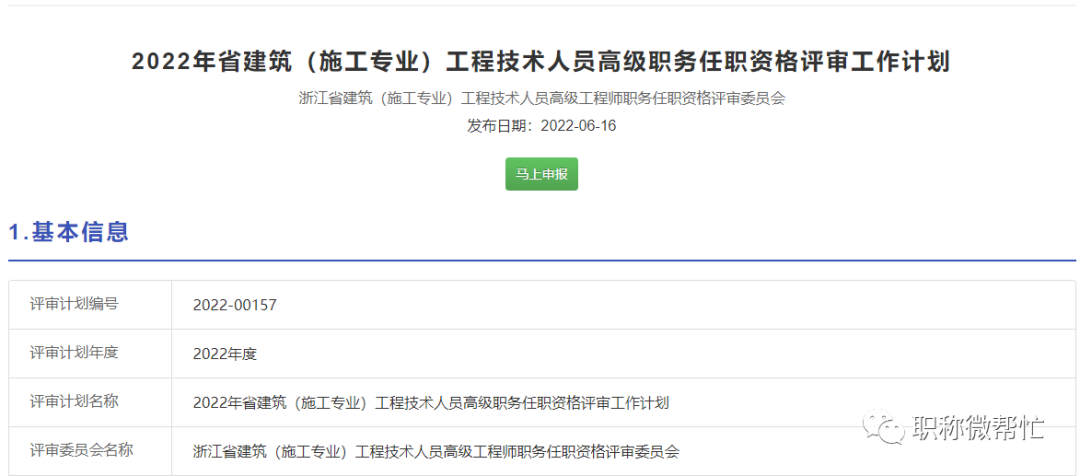Image resolution: width=1080 pixels, height=476 pixels.
Task: Click the 评审委员会名称 label cell
Action: (x=90, y=451)
